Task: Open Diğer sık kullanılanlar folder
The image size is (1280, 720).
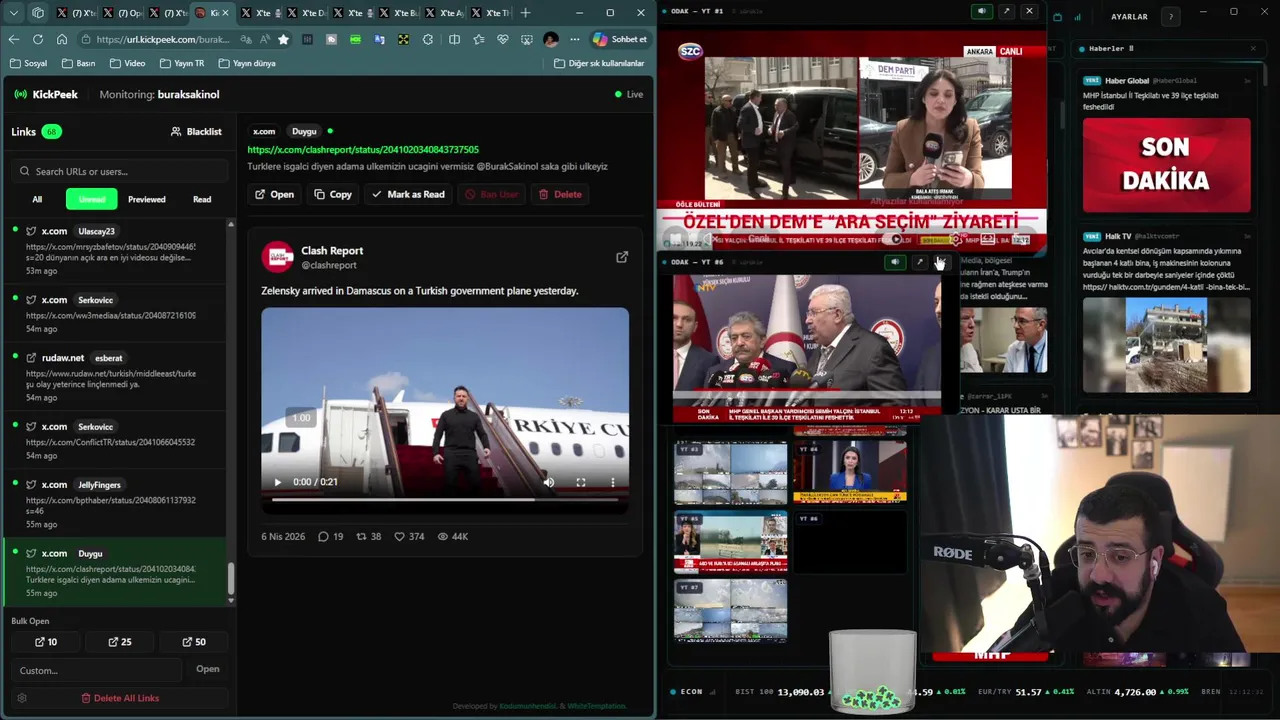Action: [x=599, y=63]
